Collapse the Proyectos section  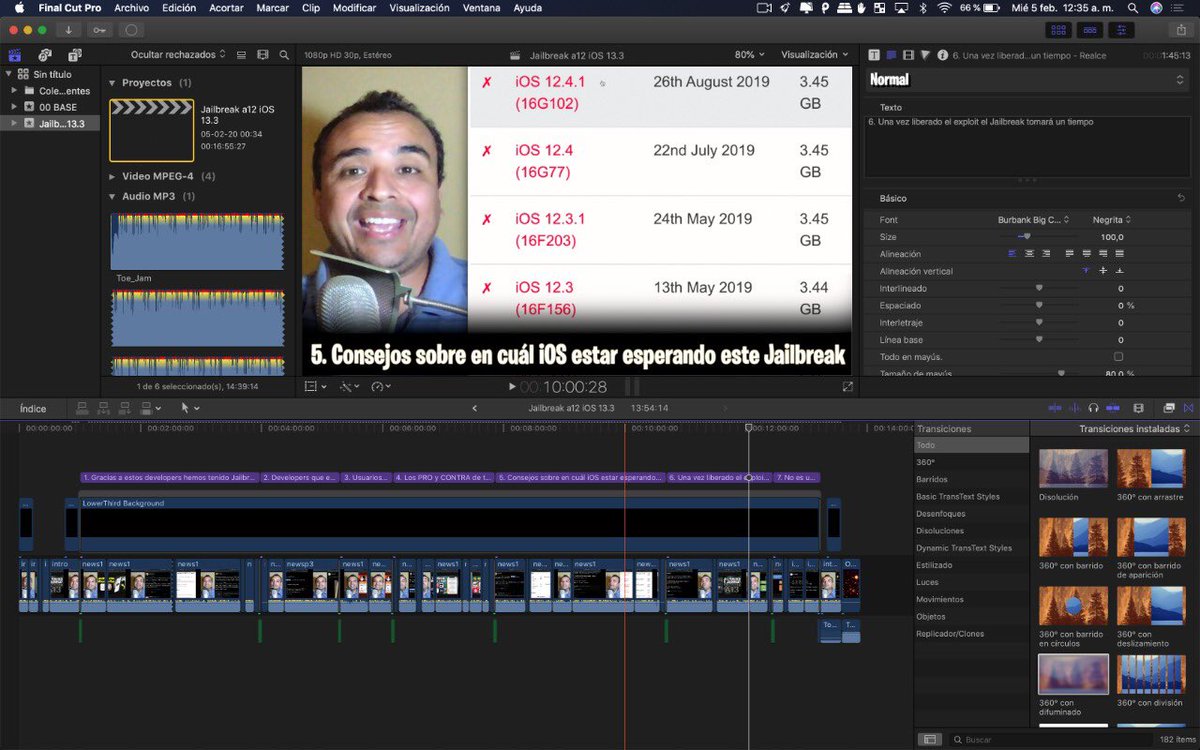(x=113, y=82)
